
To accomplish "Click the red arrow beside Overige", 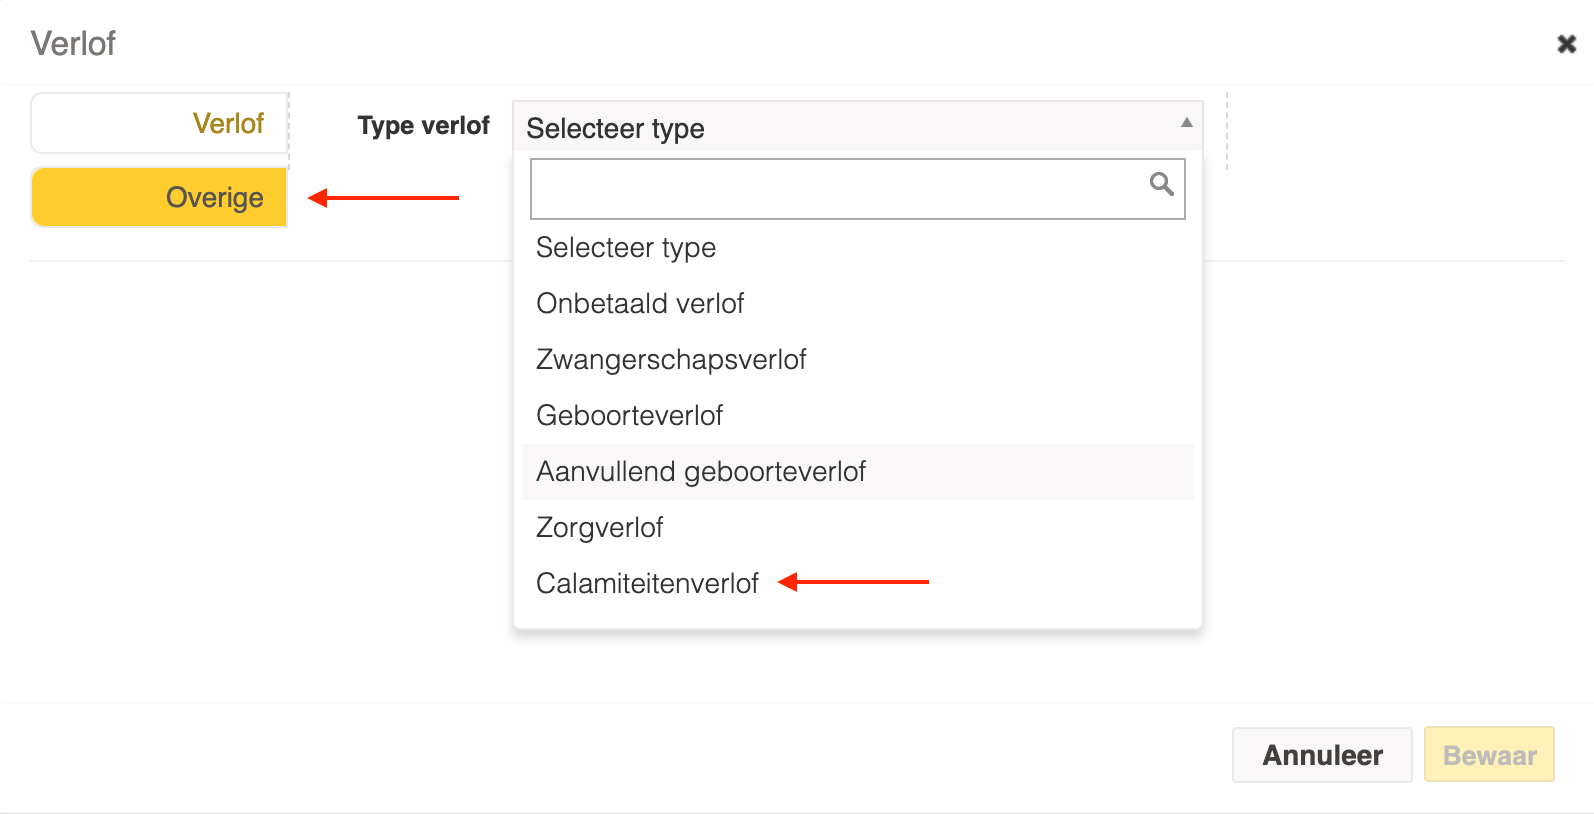I will click(x=383, y=198).
